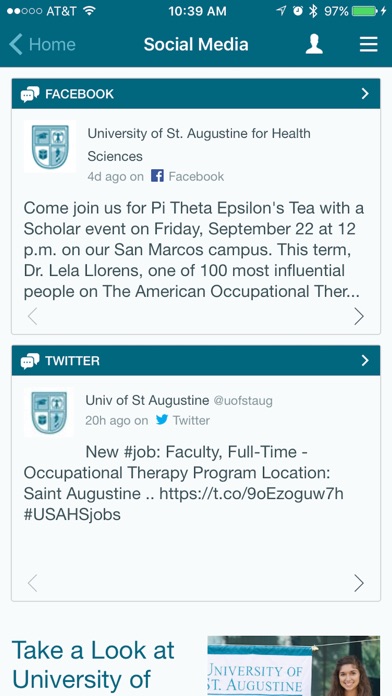Open the hamburger menu
Image resolution: width=392 pixels, height=696 pixels.
click(x=368, y=44)
